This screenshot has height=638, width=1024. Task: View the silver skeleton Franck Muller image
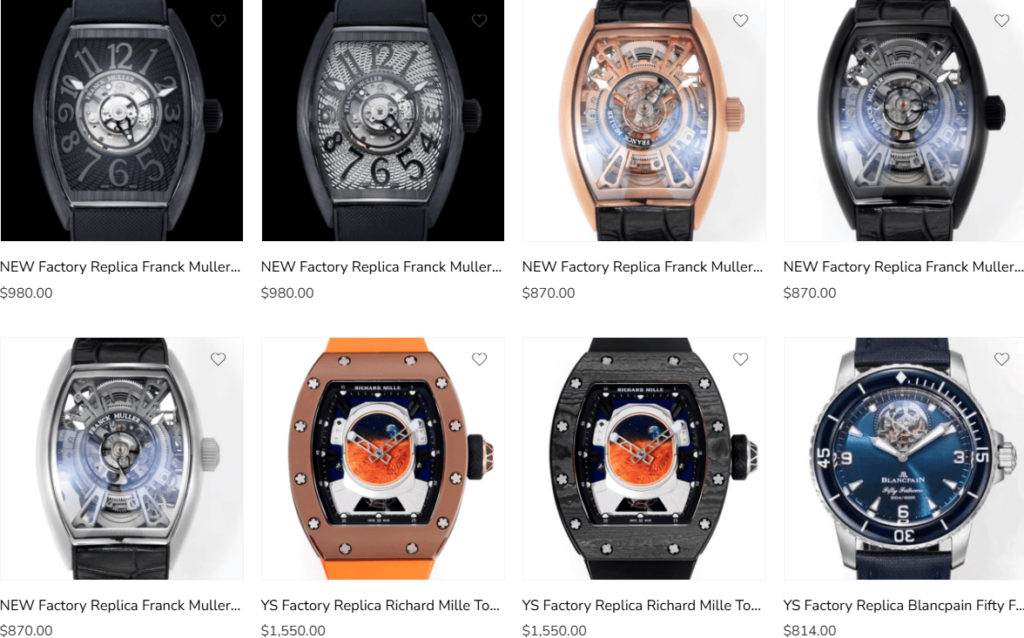(x=121, y=458)
